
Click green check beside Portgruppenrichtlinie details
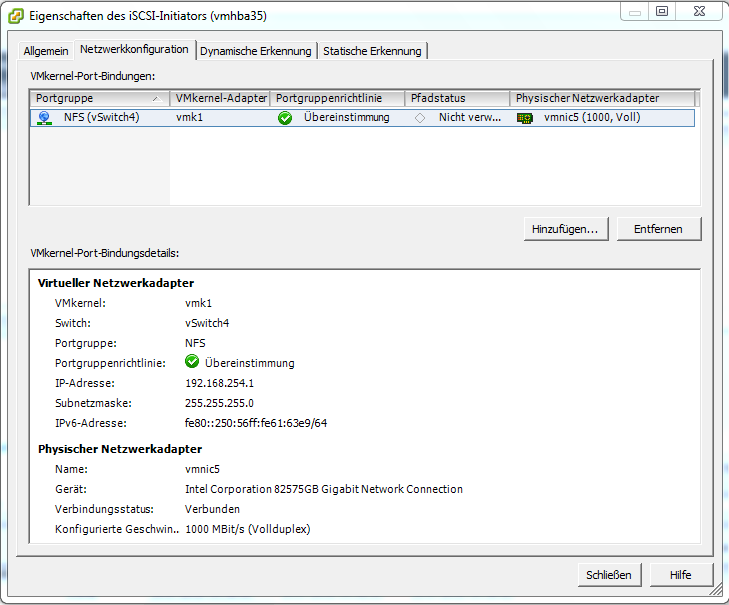point(192,361)
